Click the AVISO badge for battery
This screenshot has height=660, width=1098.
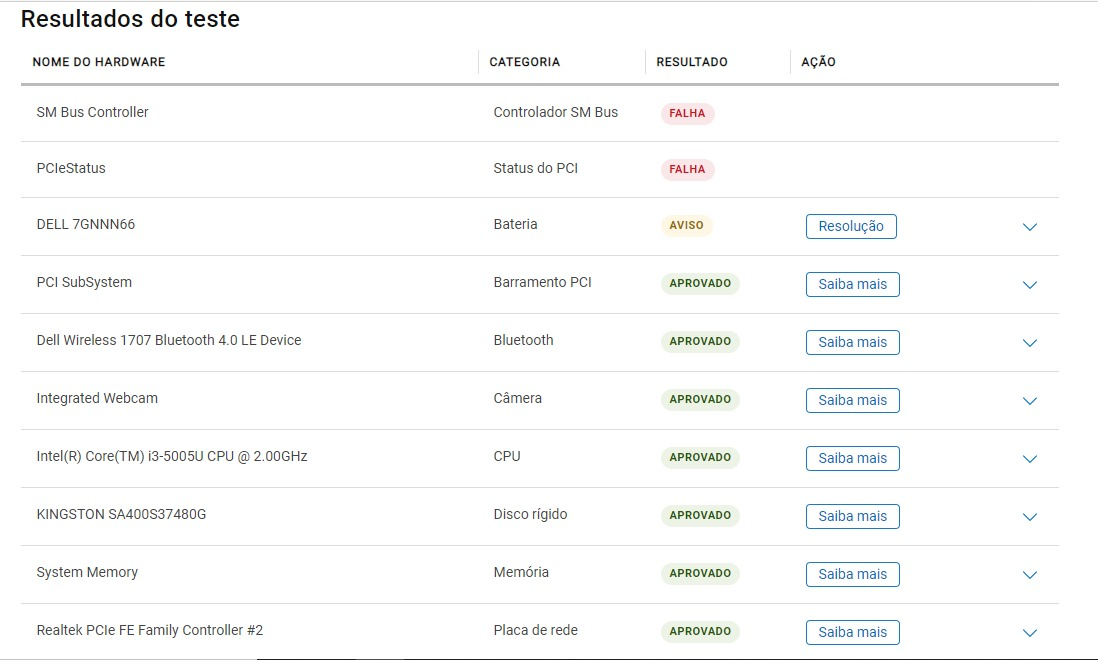[686, 225]
